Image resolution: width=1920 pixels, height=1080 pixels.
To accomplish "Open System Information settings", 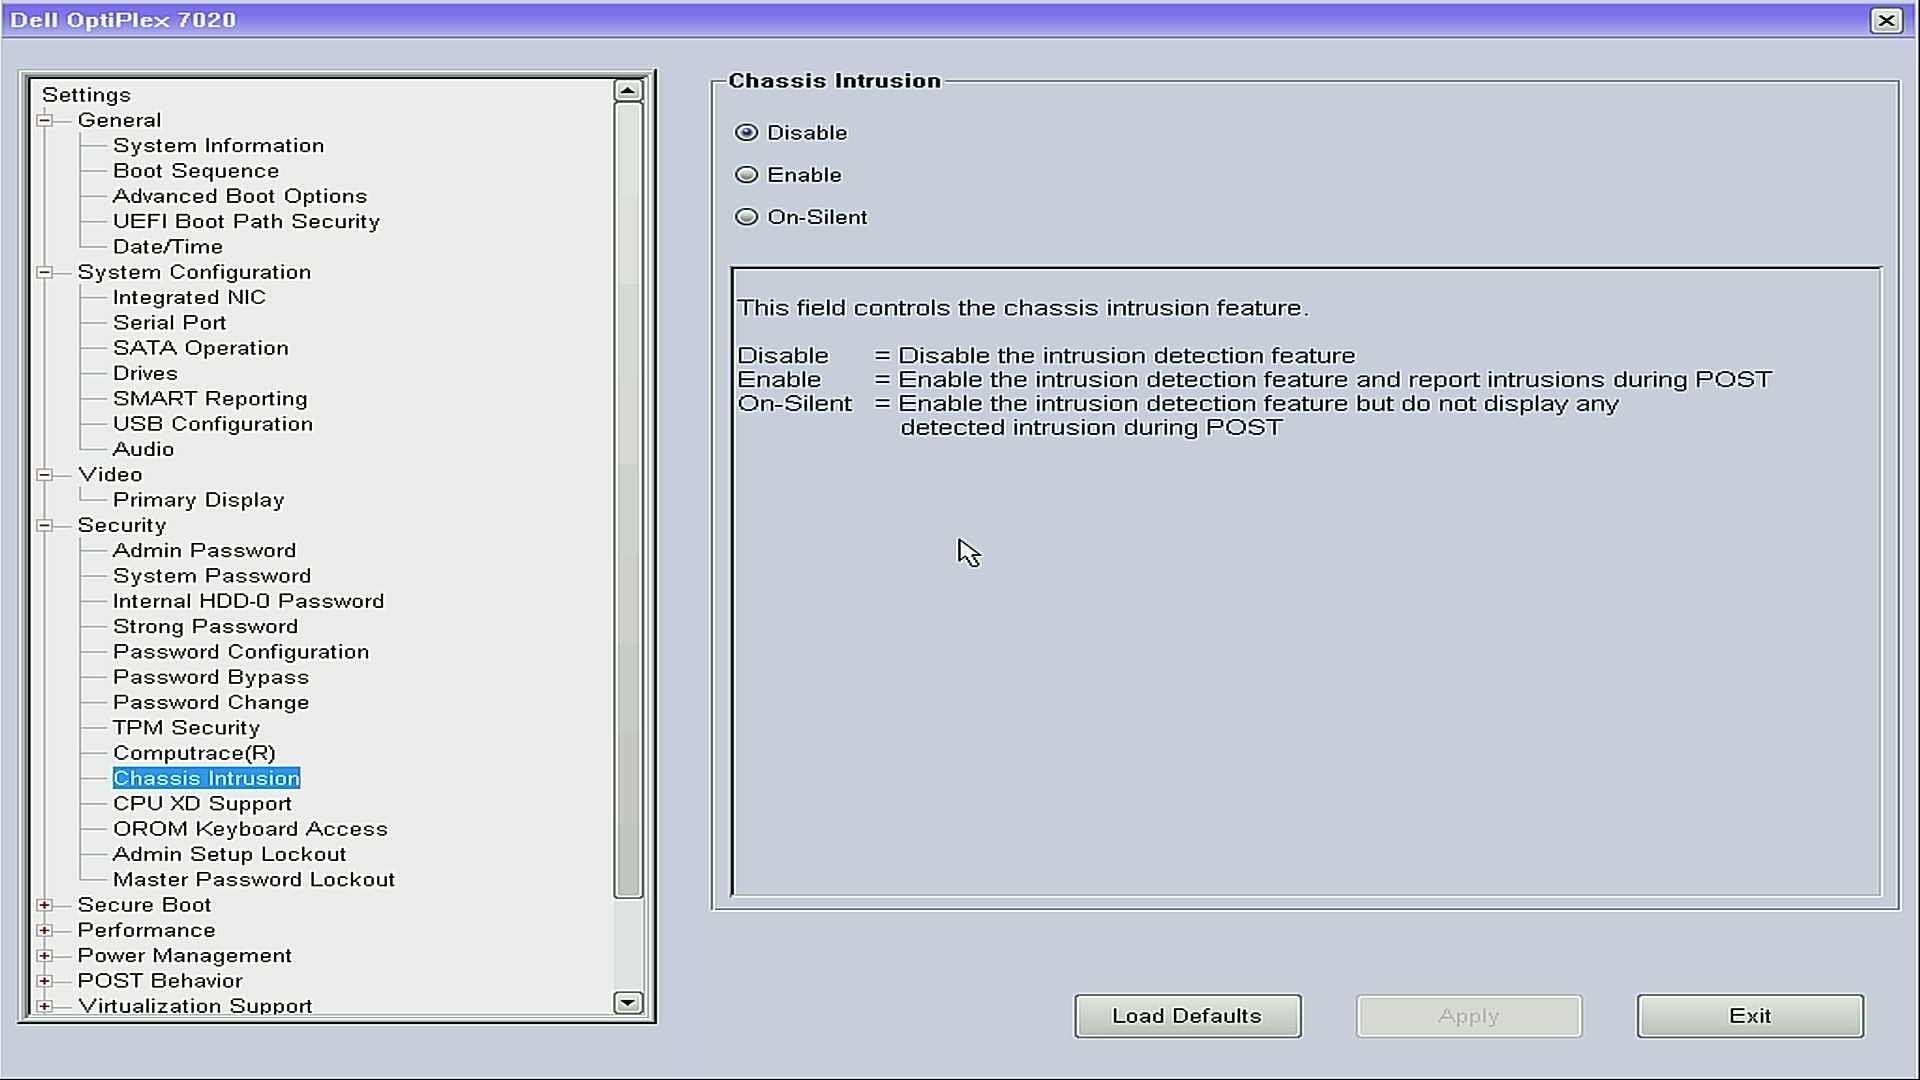I will (x=218, y=145).
